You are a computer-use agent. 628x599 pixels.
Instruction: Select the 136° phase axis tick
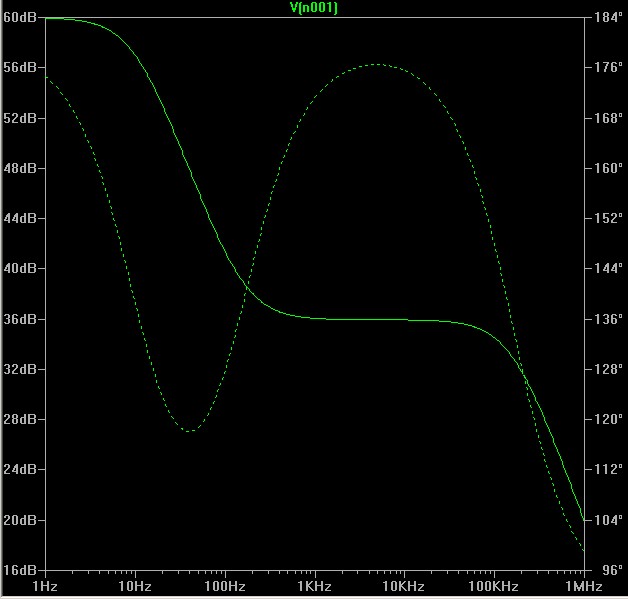pyautogui.click(x=607, y=319)
